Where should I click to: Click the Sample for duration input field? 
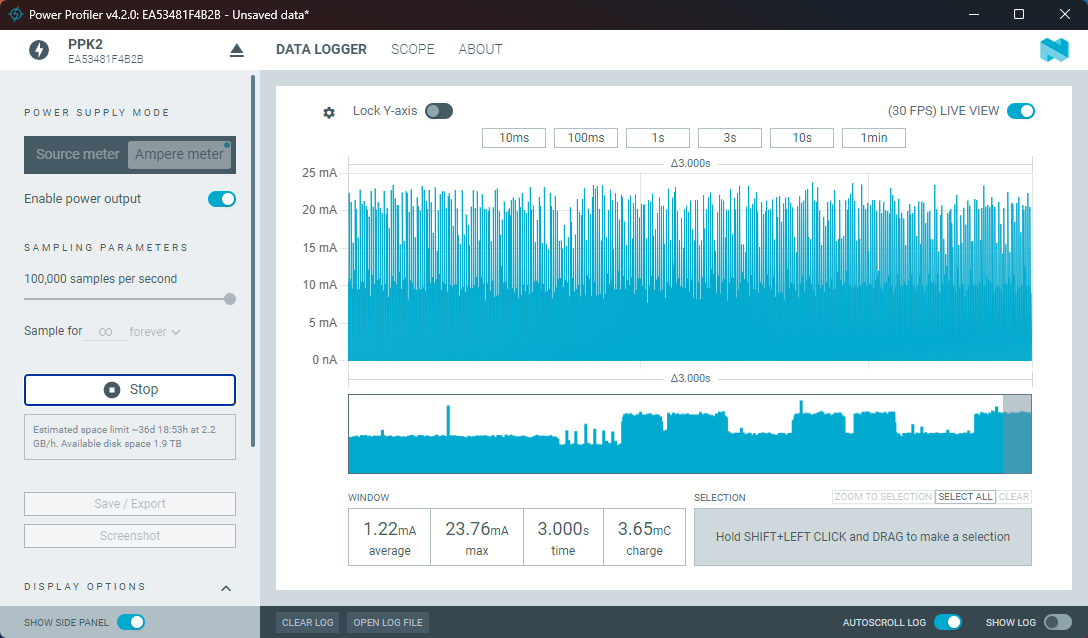[x=106, y=332]
